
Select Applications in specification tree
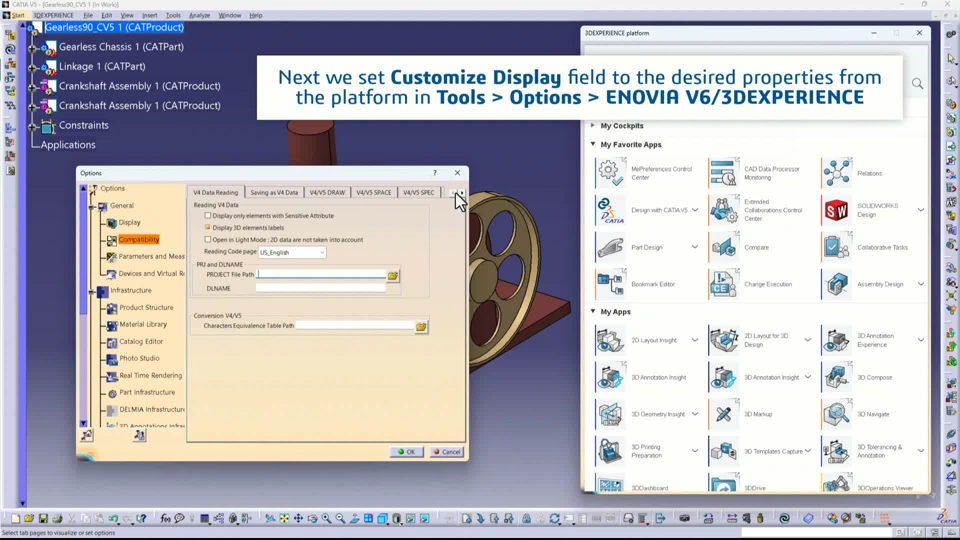pos(68,145)
